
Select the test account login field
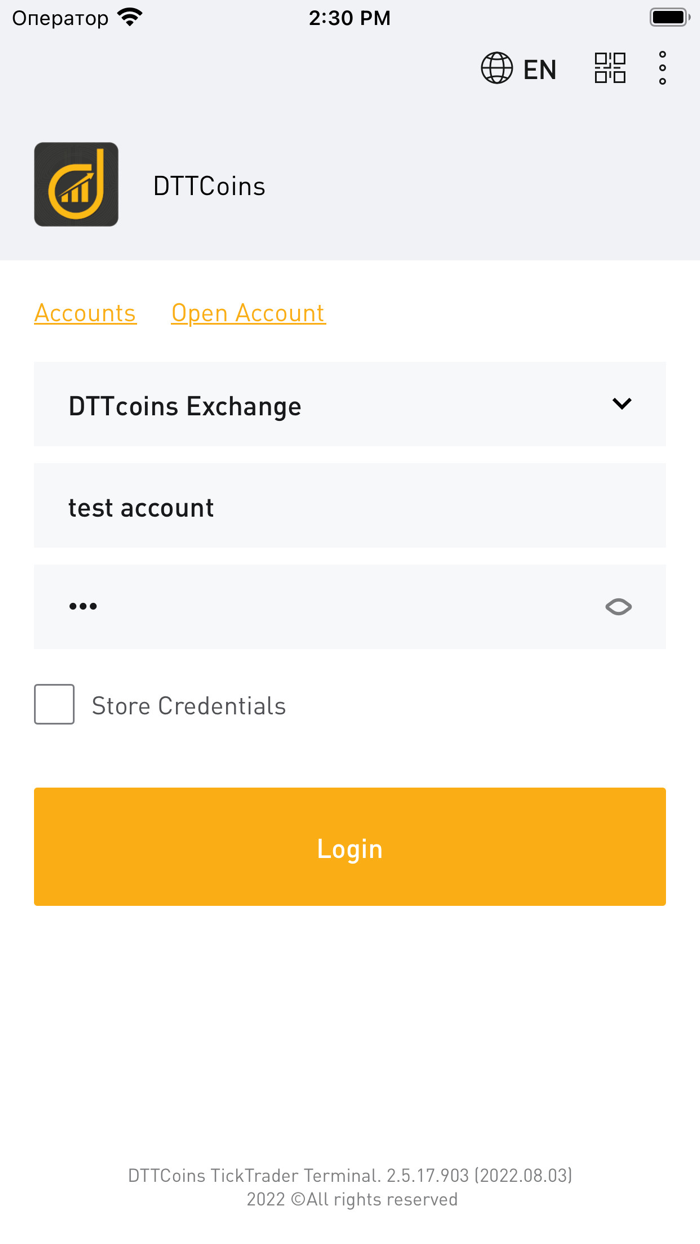coord(350,505)
